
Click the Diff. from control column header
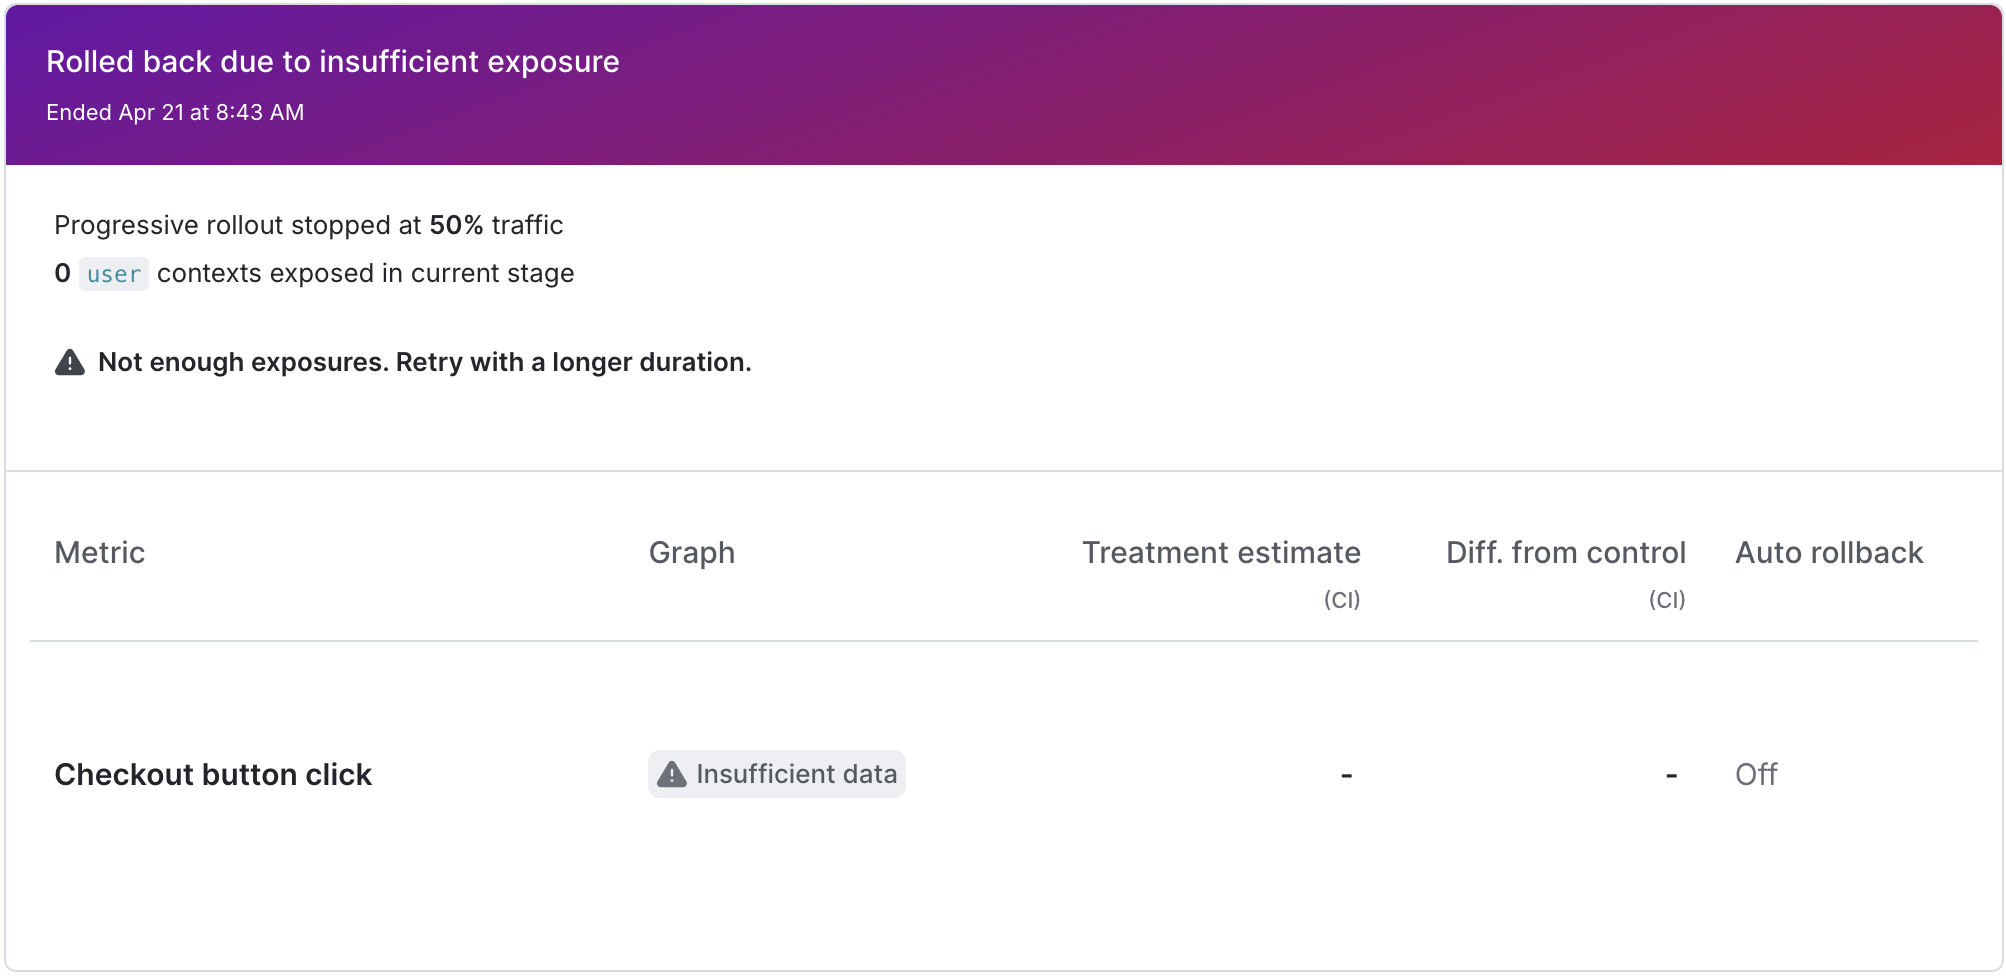tap(1565, 552)
